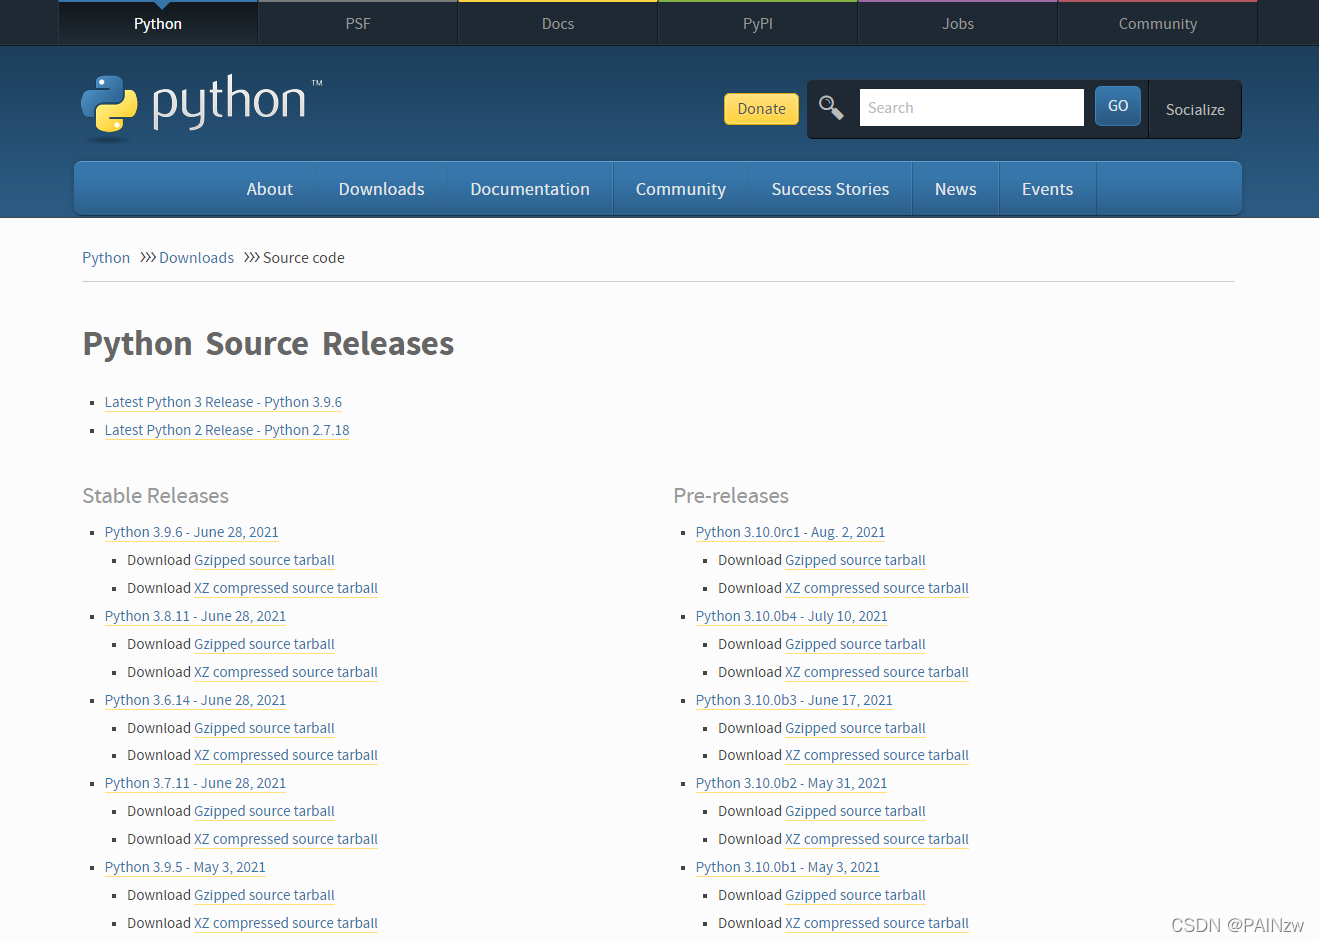1319x942 pixels.
Task: Click the Donate button
Action: 761,109
